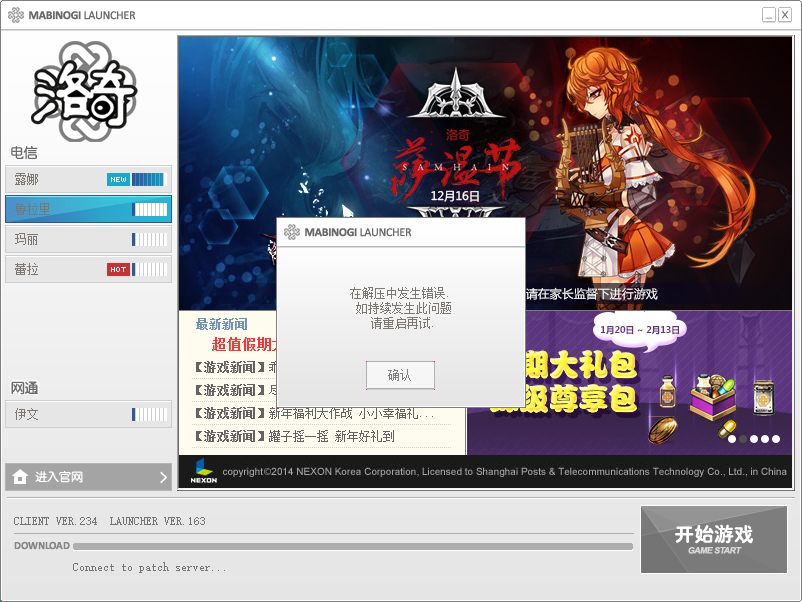Screen dimensions: 802x602
Task: Select the 鲁拉里 server
Action: click(x=88, y=209)
